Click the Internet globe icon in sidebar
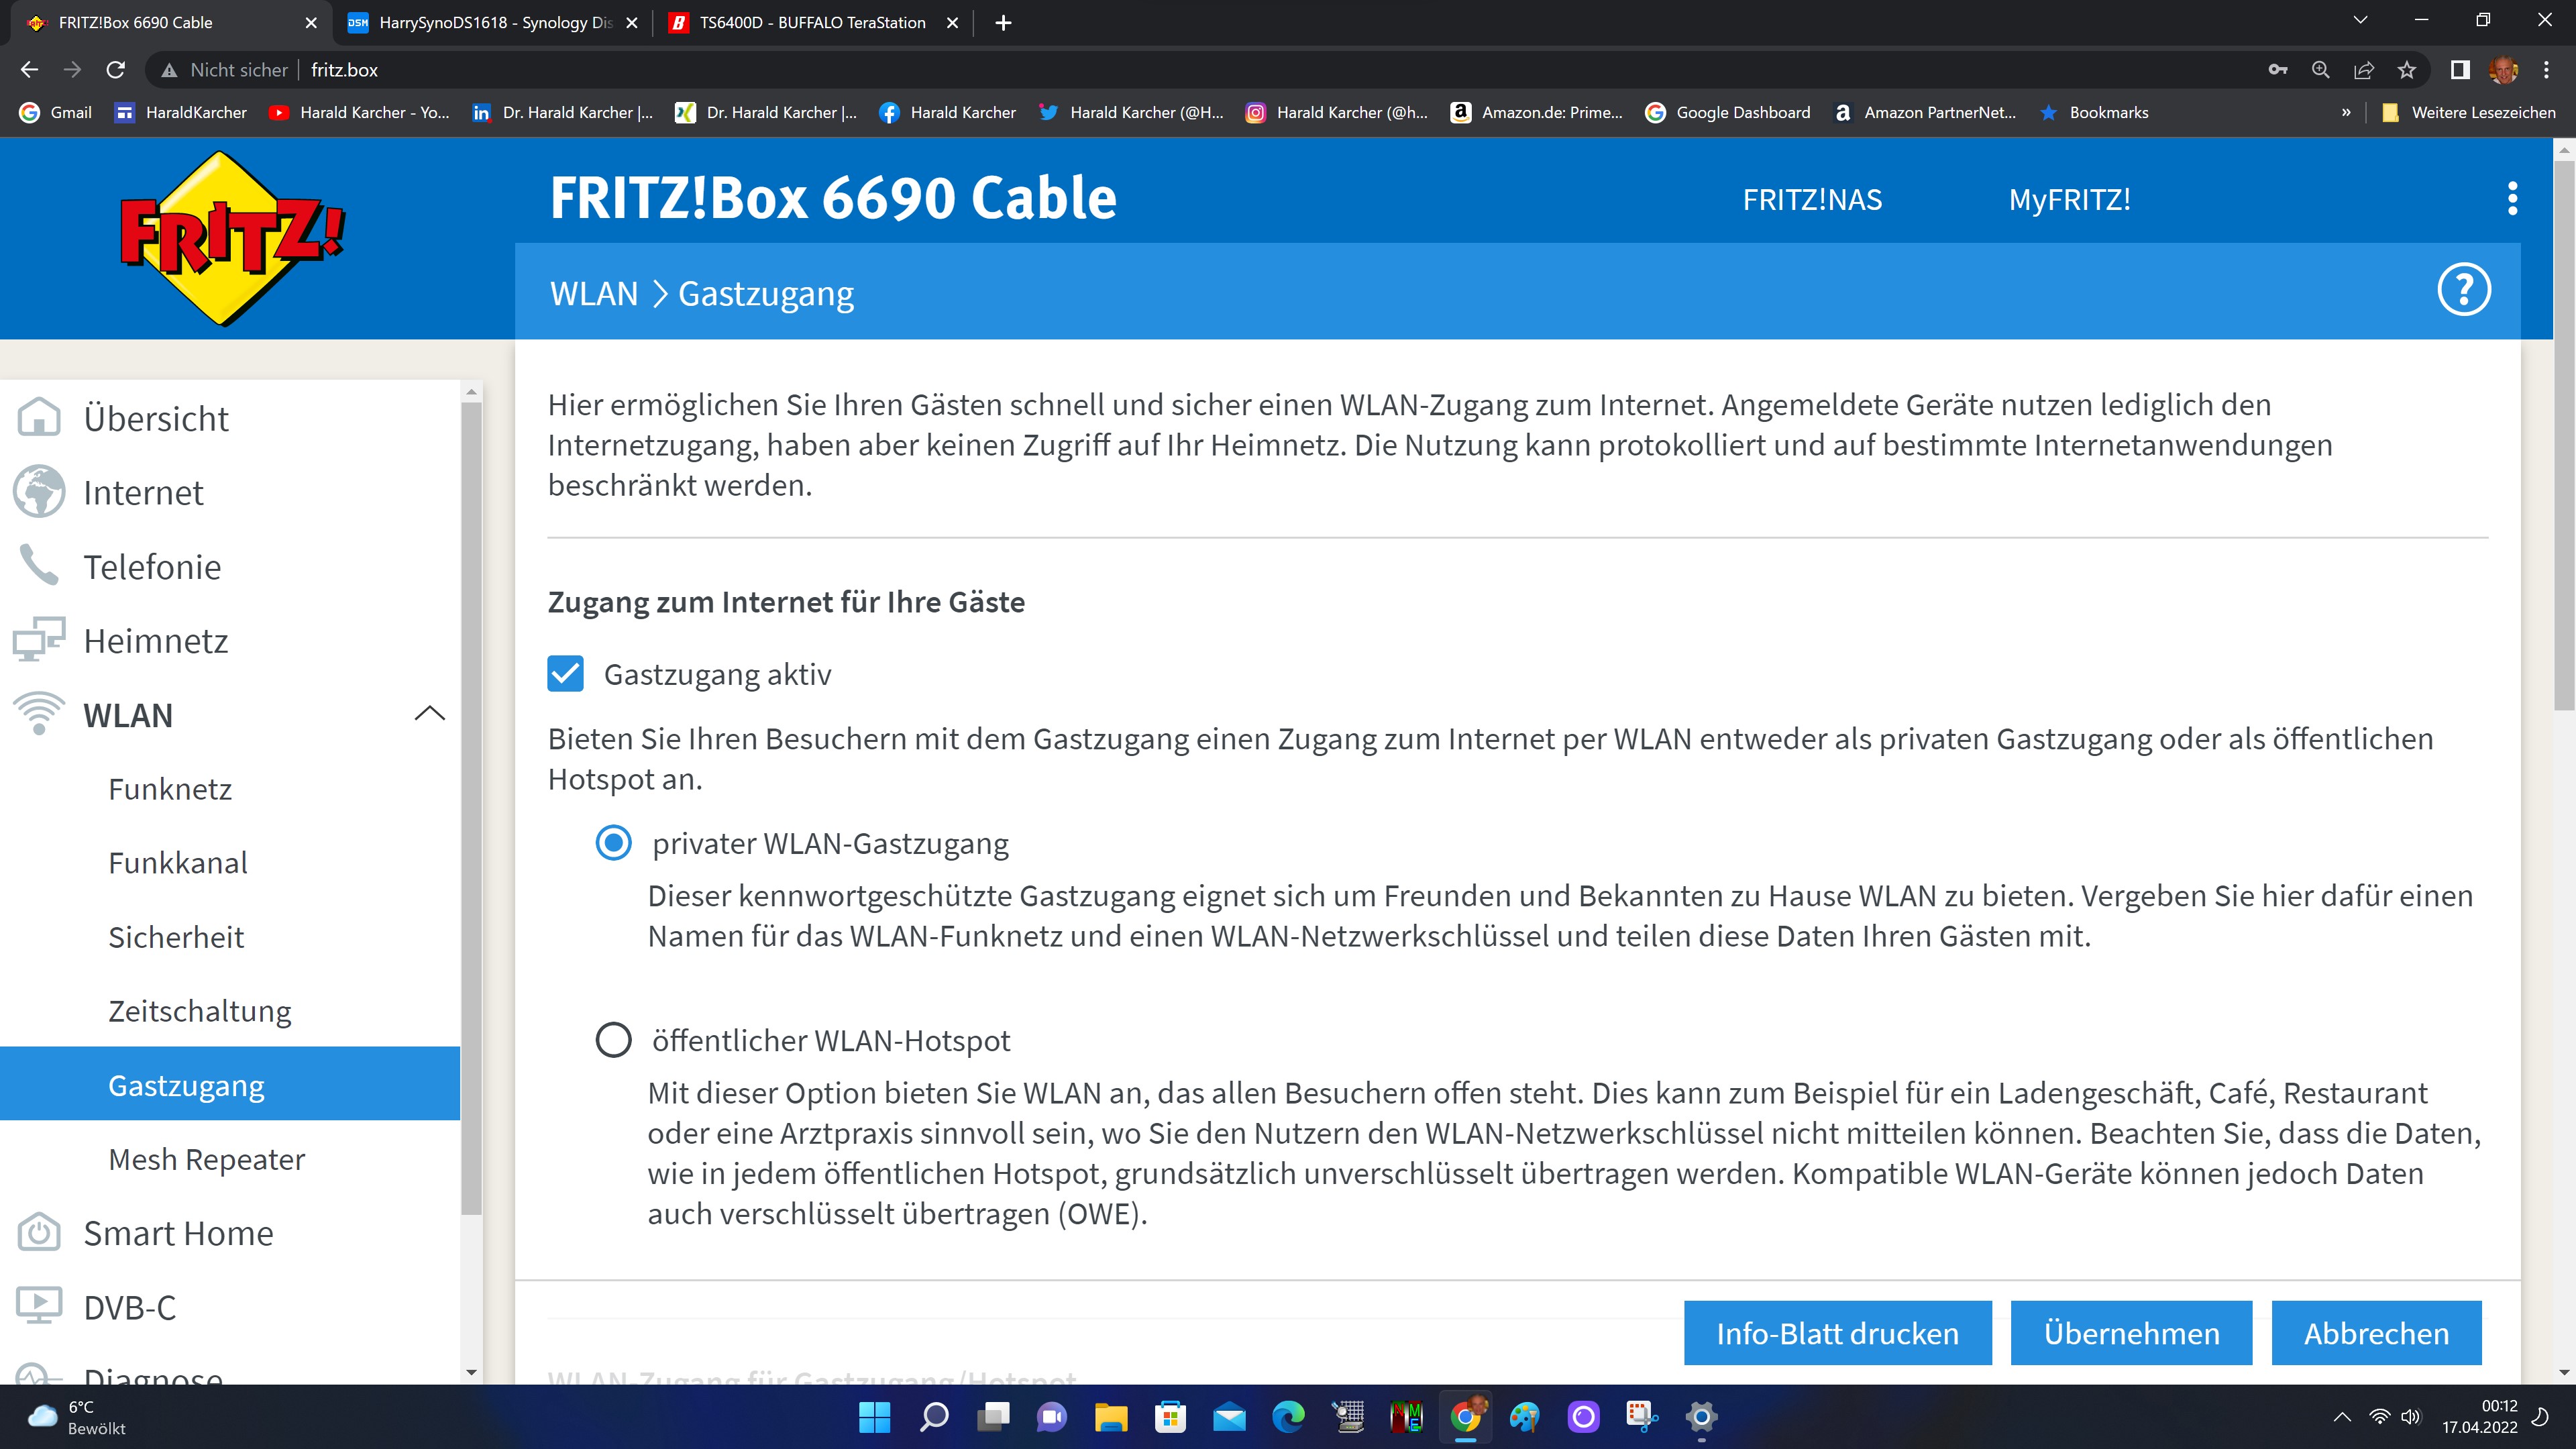 (39, 492)
